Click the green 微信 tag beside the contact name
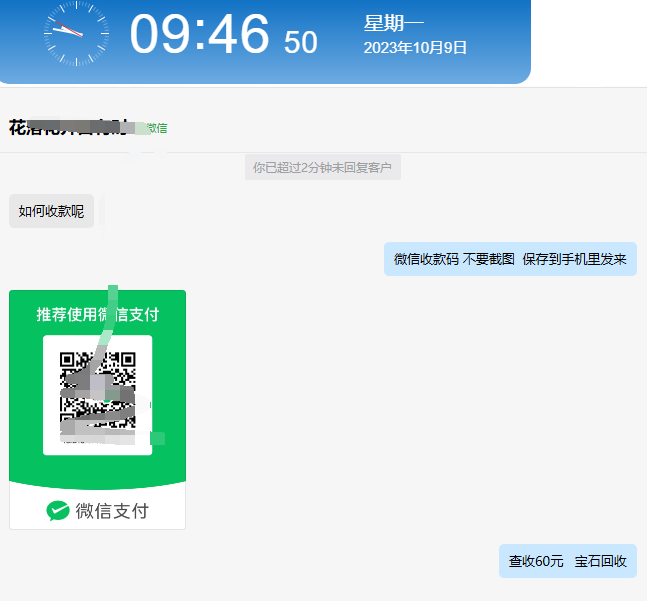Screen dimensions: 647x601 (157, 128)
